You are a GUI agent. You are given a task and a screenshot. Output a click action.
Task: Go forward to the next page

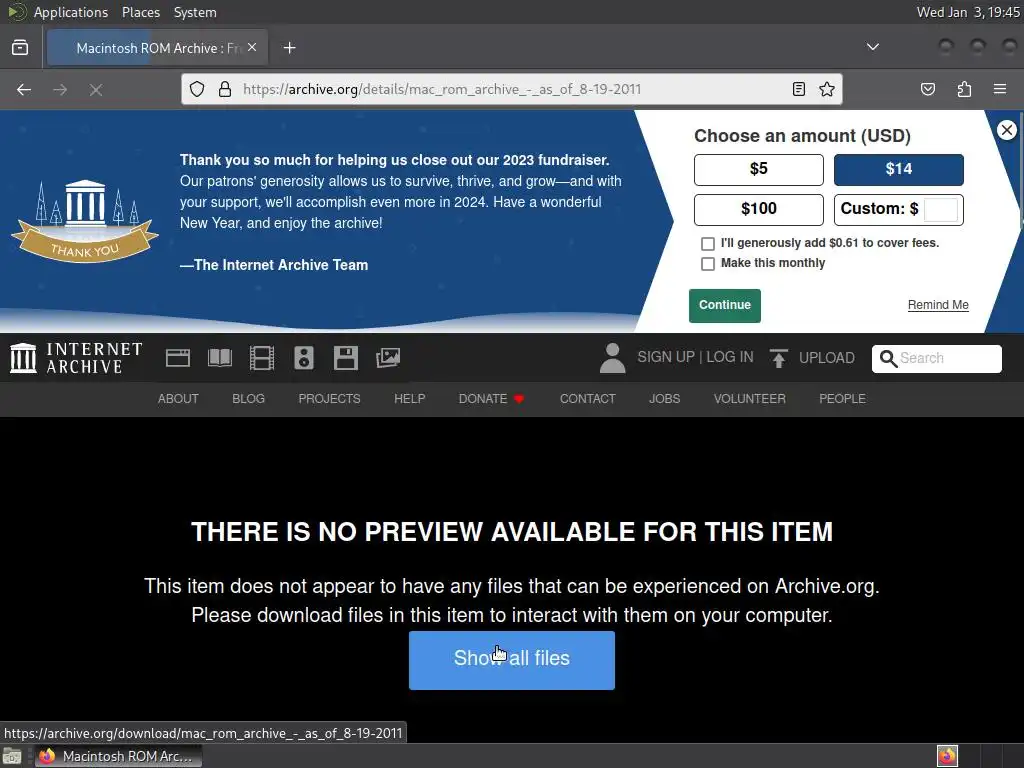click(x=60, y=89)
